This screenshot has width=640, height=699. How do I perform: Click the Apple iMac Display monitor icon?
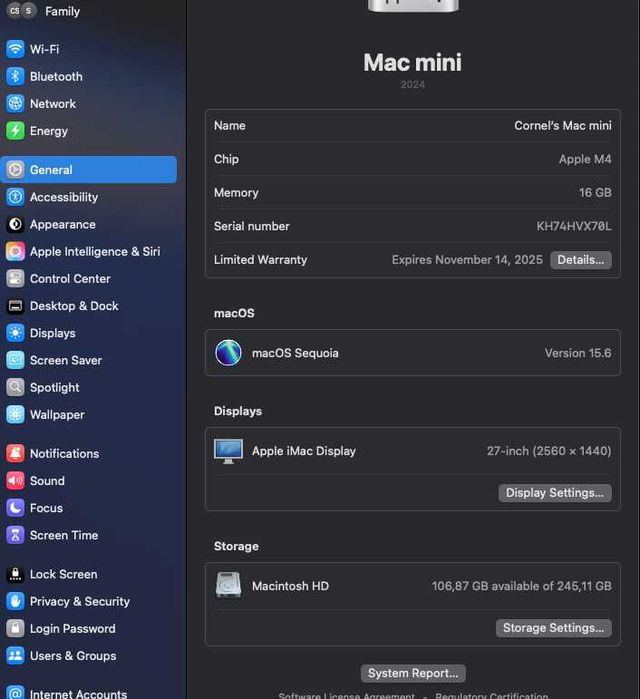pos(228,451)
